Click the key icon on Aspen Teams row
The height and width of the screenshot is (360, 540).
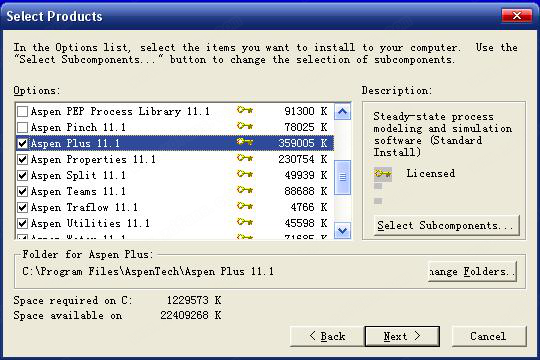(245, 190)
